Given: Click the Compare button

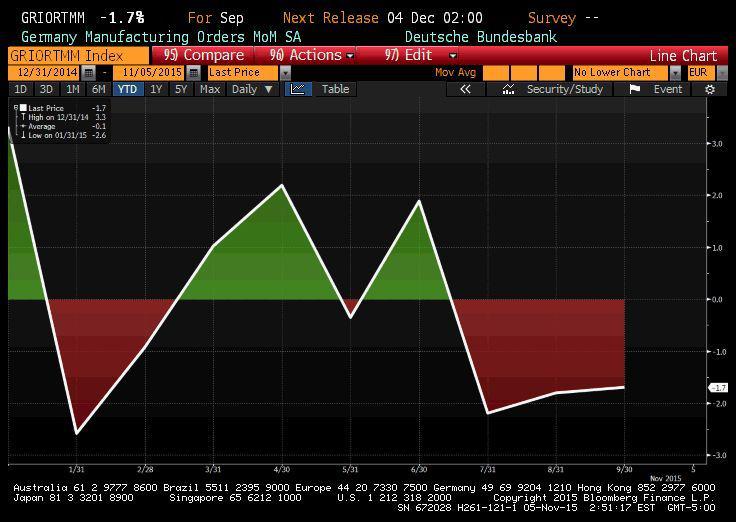Looking at the screenshot, I should coord(203,55).
